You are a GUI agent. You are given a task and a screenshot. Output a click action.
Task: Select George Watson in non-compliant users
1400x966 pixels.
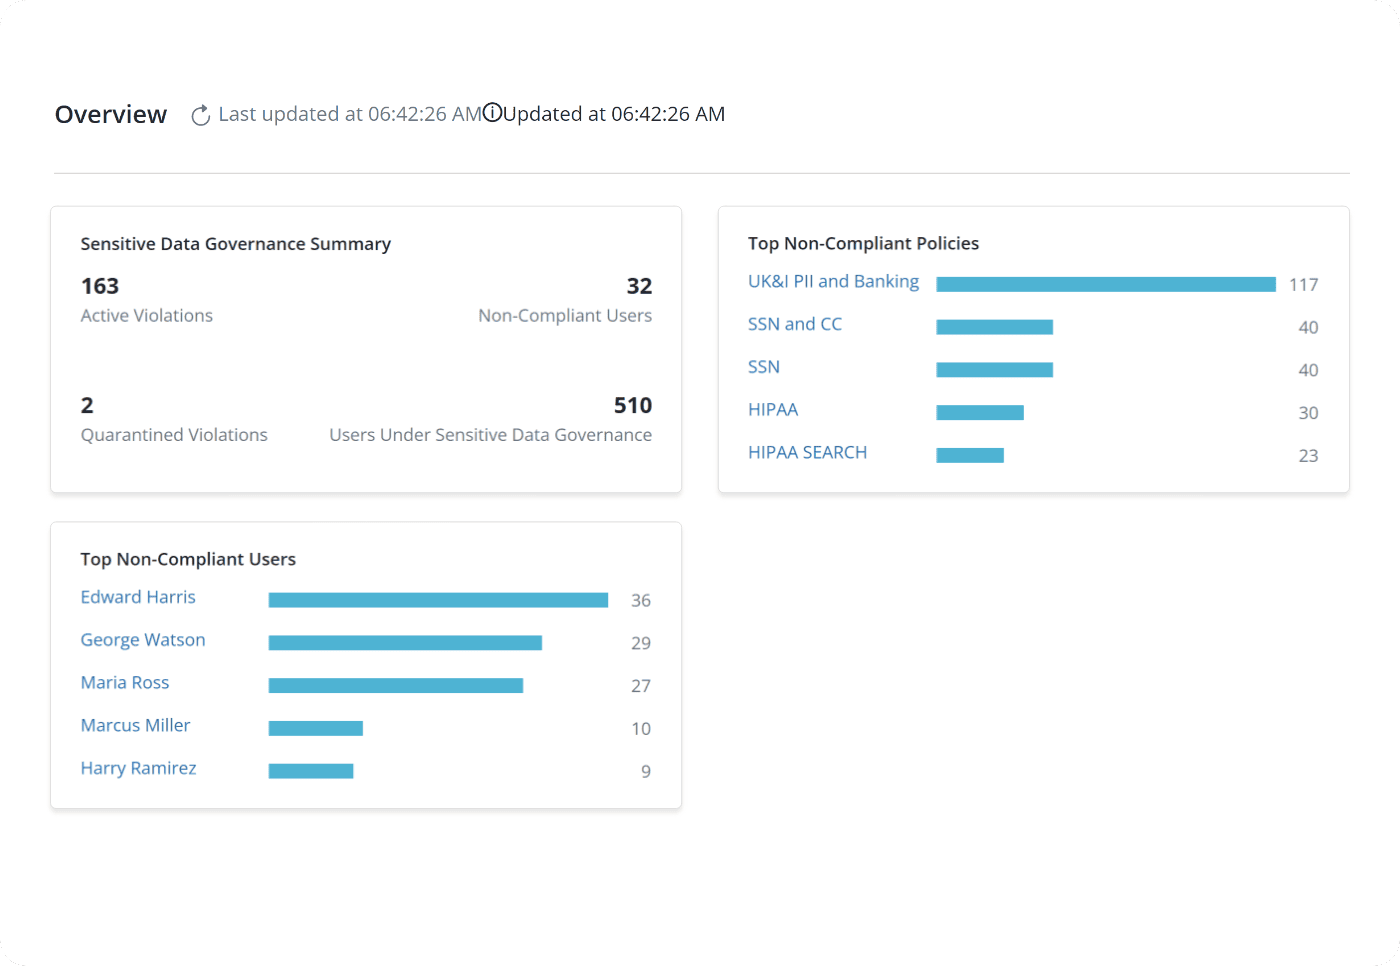pos(143,640)
